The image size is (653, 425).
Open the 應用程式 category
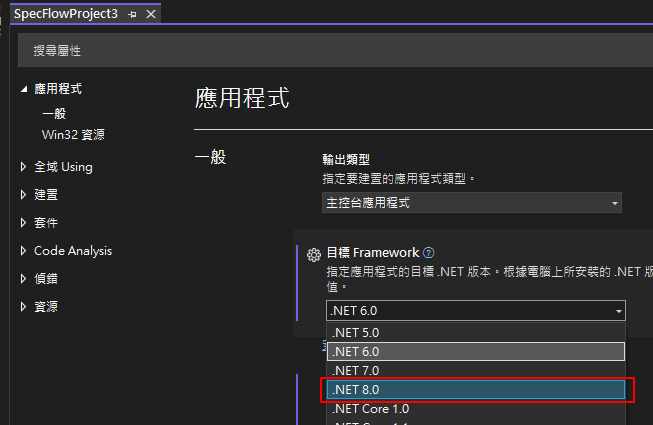pos(58,89)
